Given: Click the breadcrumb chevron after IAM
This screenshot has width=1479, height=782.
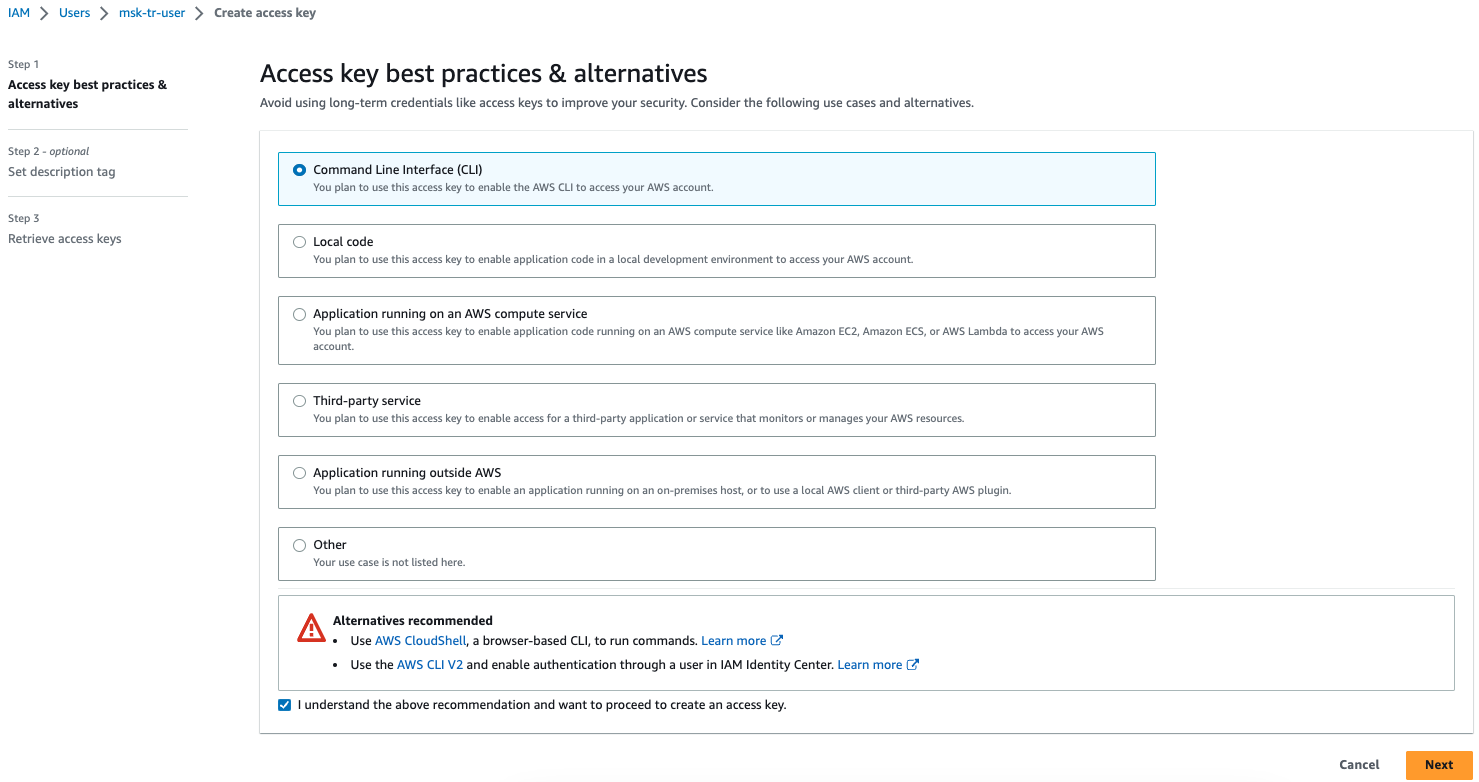Looking at the screenshot, I should click(x=44, y=13).
